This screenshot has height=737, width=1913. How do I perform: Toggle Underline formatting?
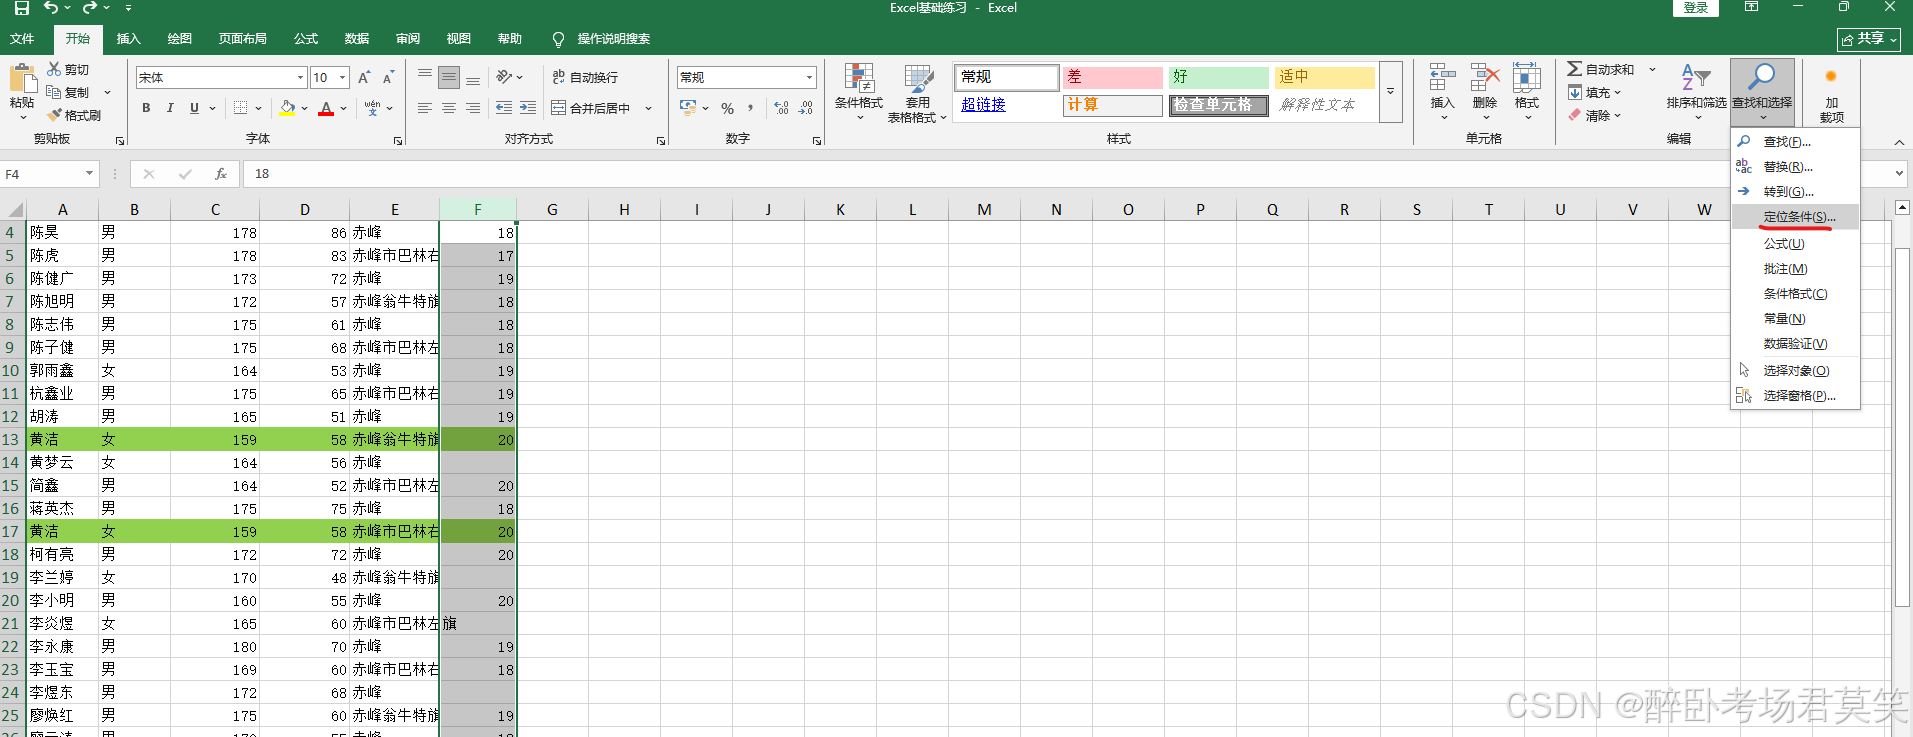[x=194, y=108]
